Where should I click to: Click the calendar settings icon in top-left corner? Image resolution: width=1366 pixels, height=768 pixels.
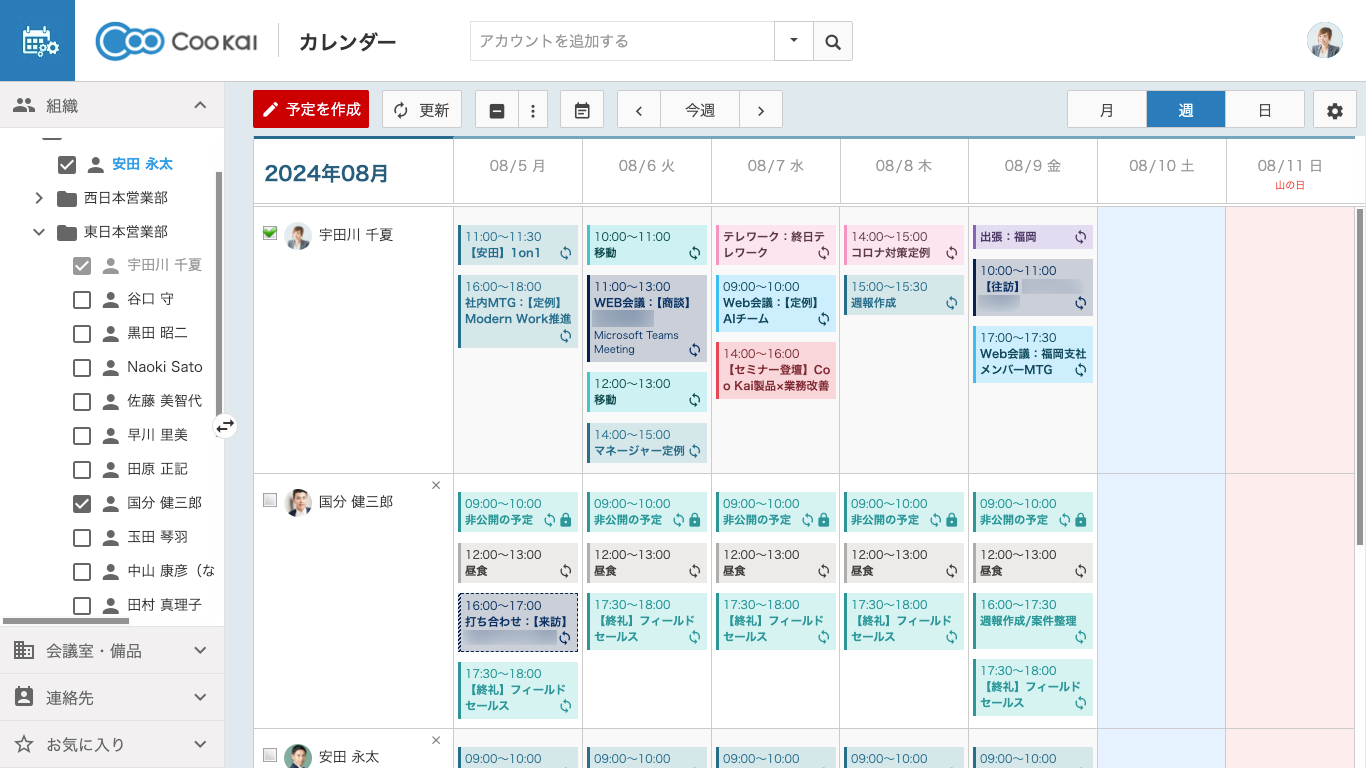(x=38, y=41)
